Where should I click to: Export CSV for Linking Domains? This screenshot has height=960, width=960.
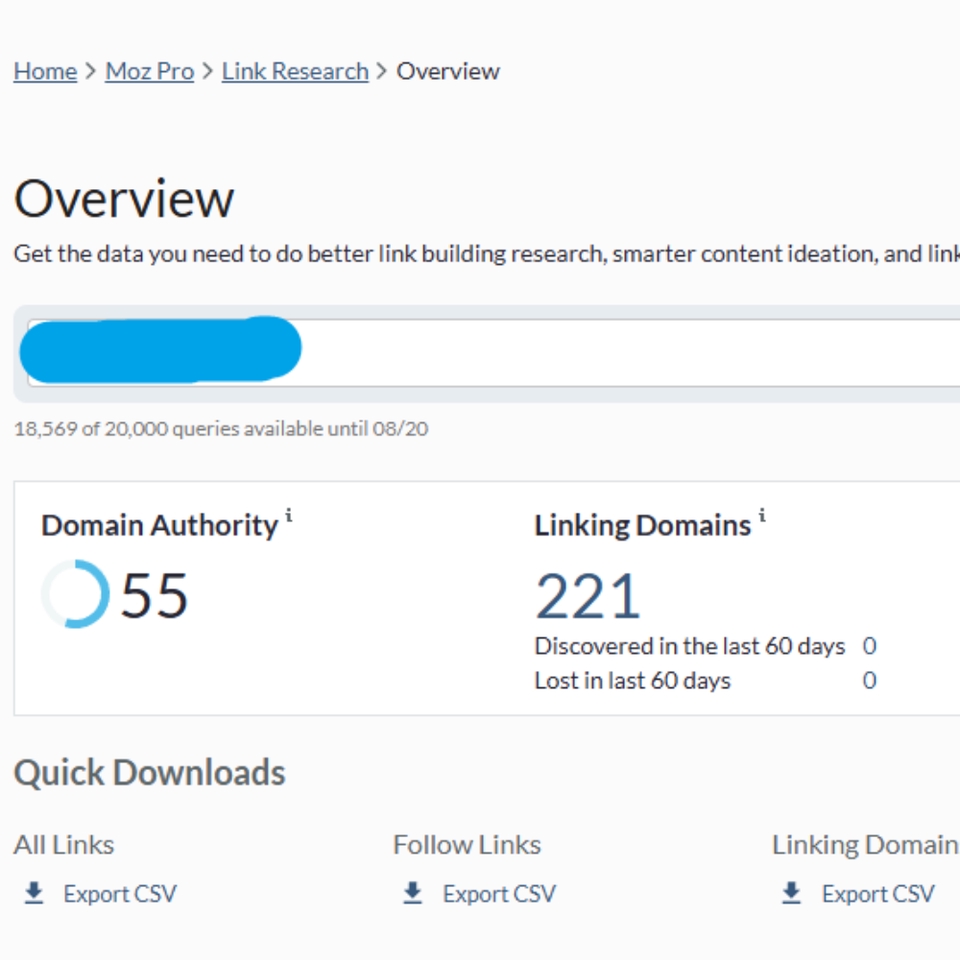tap(877, 894)
